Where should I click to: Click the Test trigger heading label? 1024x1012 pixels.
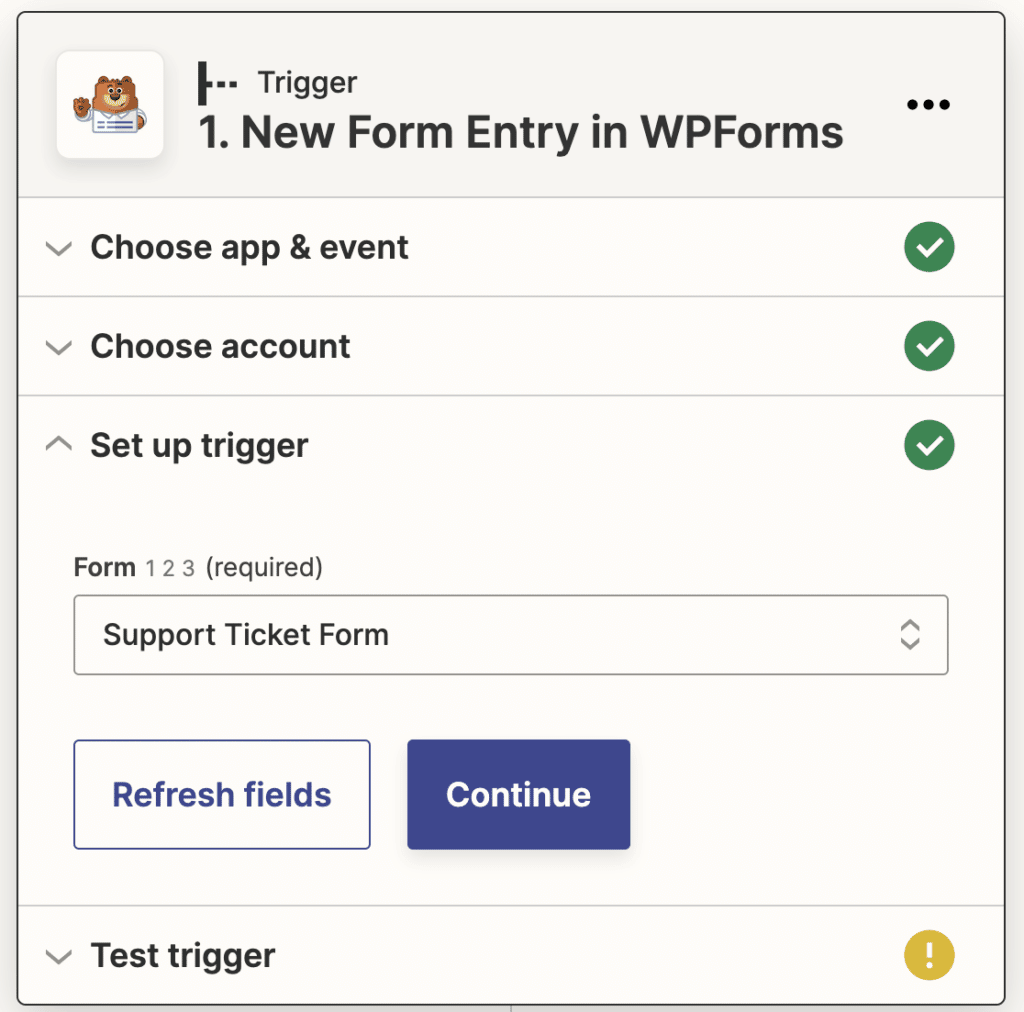coord(182,956)
